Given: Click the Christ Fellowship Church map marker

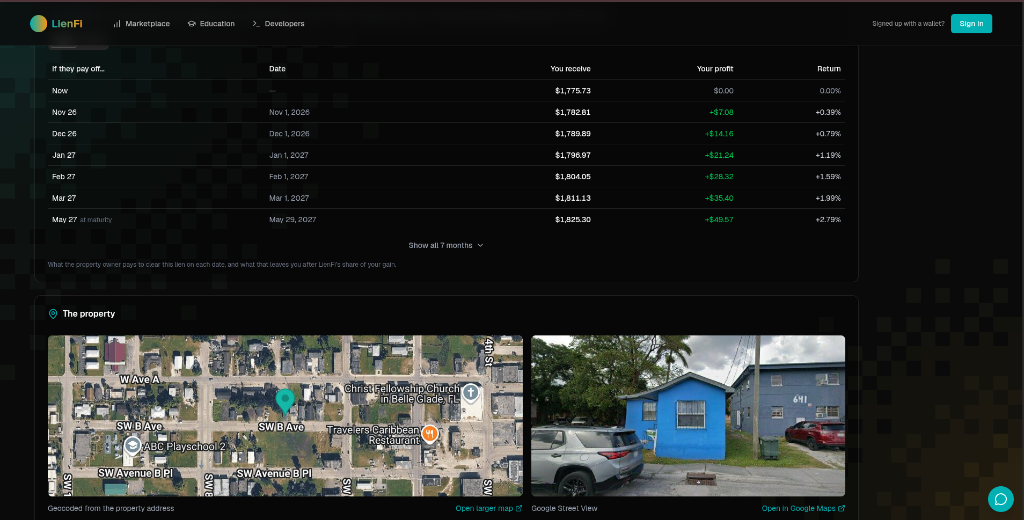Looking at the screenshot, I should [470, 393].
